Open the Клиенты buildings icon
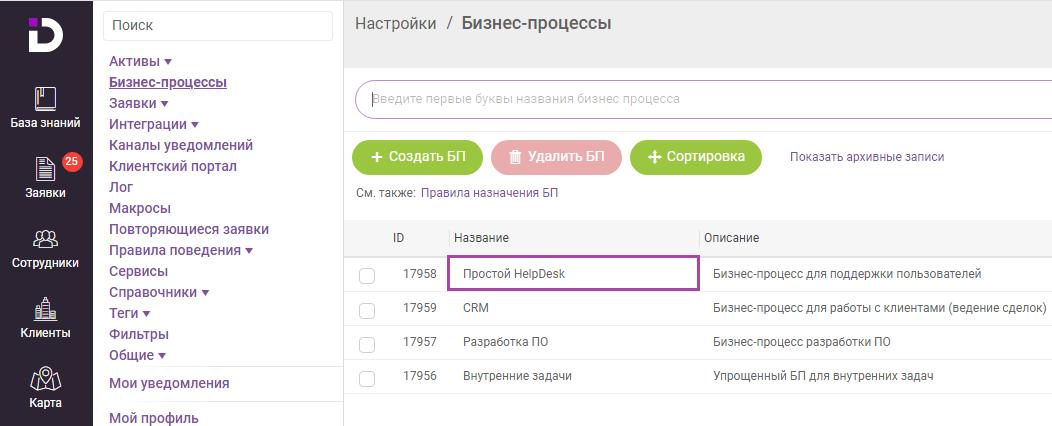The width and height of the screenshot is (1052, 426). point(46,309)
